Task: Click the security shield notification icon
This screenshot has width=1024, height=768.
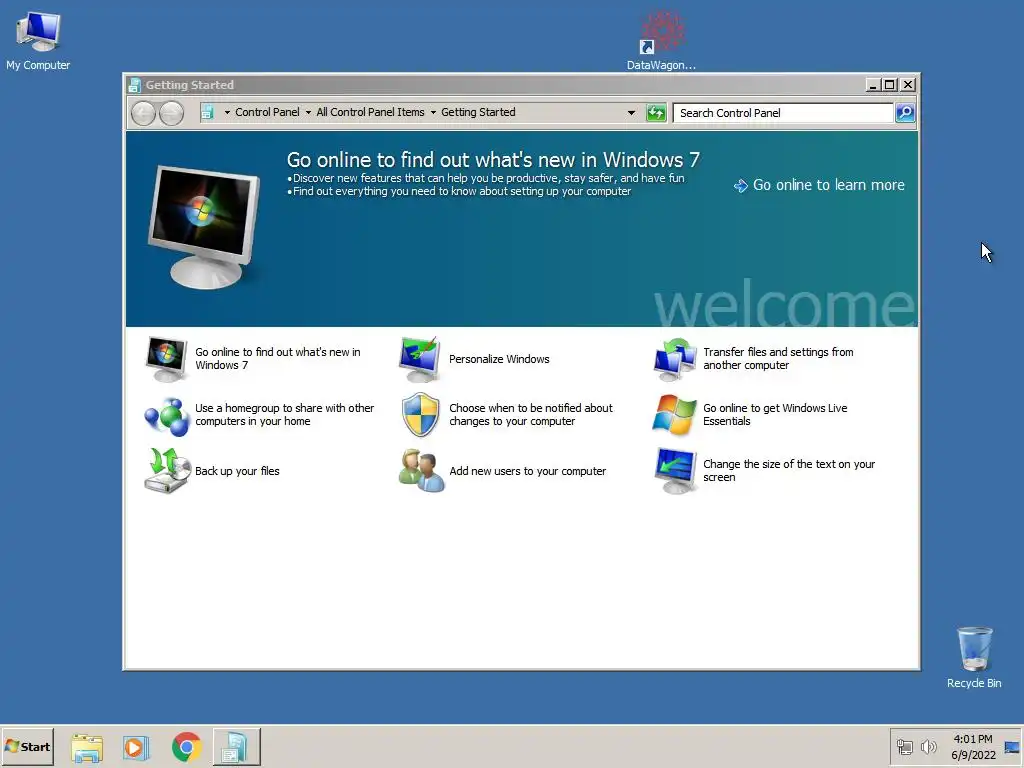Action: point(420,415)
